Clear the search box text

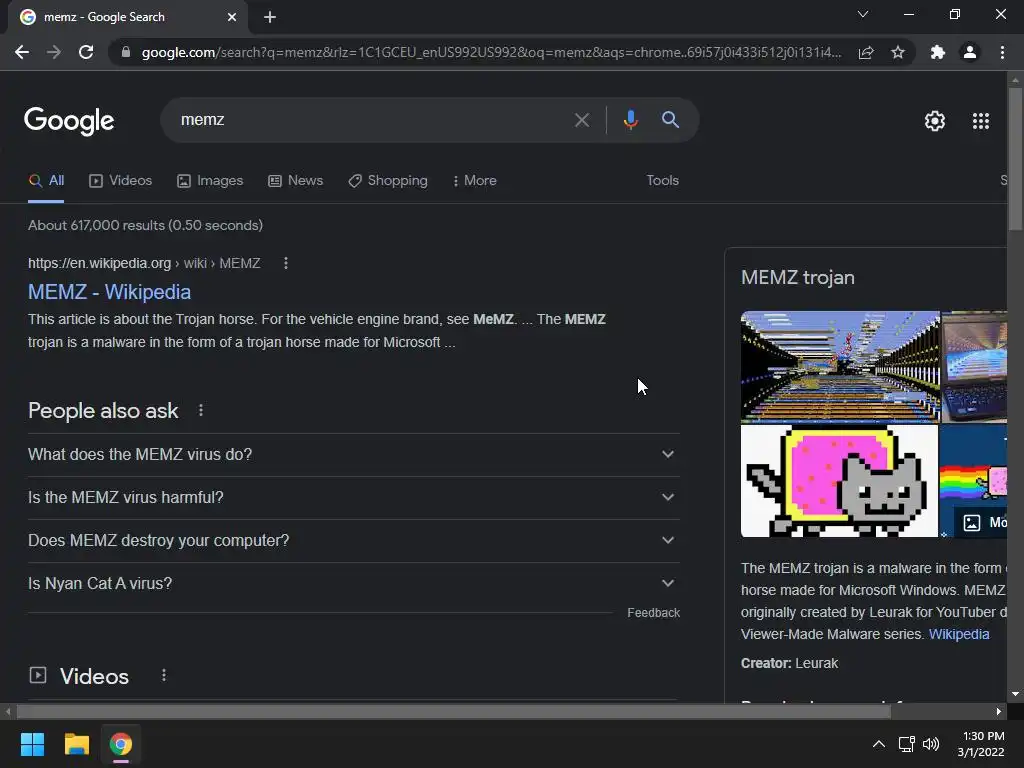click(x=581, y=120)
